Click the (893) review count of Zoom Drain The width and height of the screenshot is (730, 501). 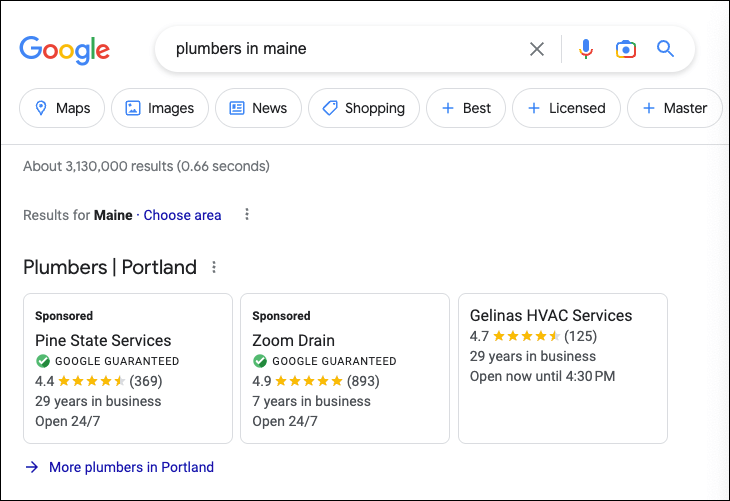(x=363, y=381)
